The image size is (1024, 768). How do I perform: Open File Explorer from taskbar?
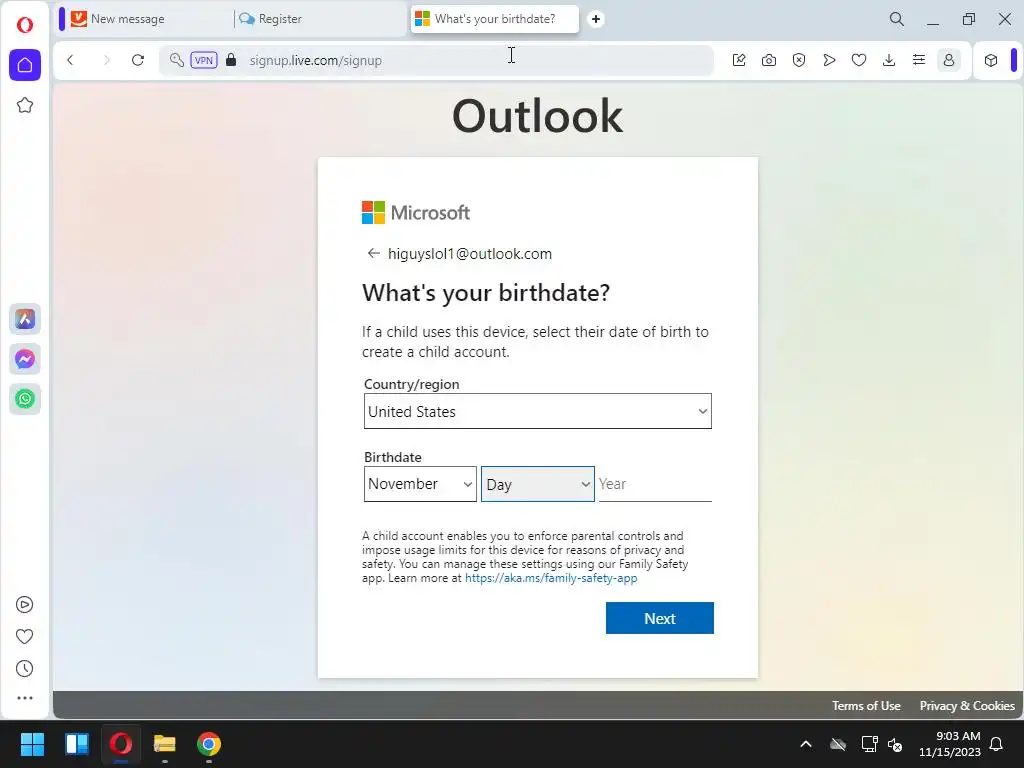click(165, 744)
